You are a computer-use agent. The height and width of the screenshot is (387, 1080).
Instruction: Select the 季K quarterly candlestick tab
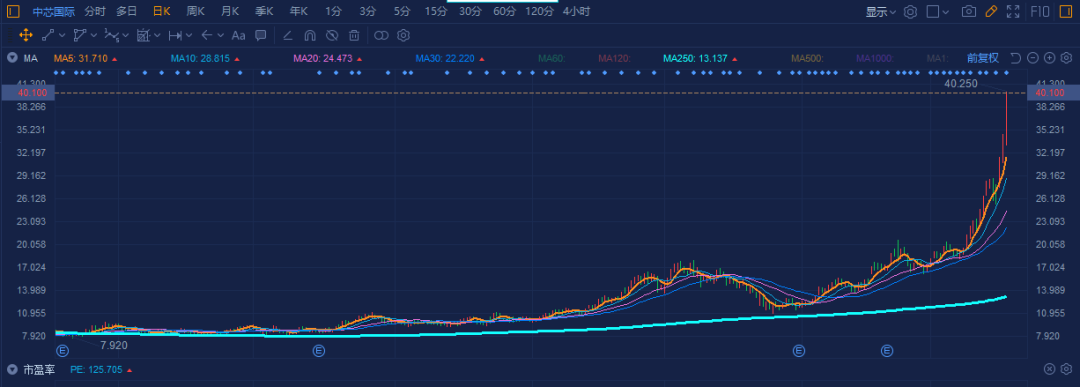(x=264, y=12)
